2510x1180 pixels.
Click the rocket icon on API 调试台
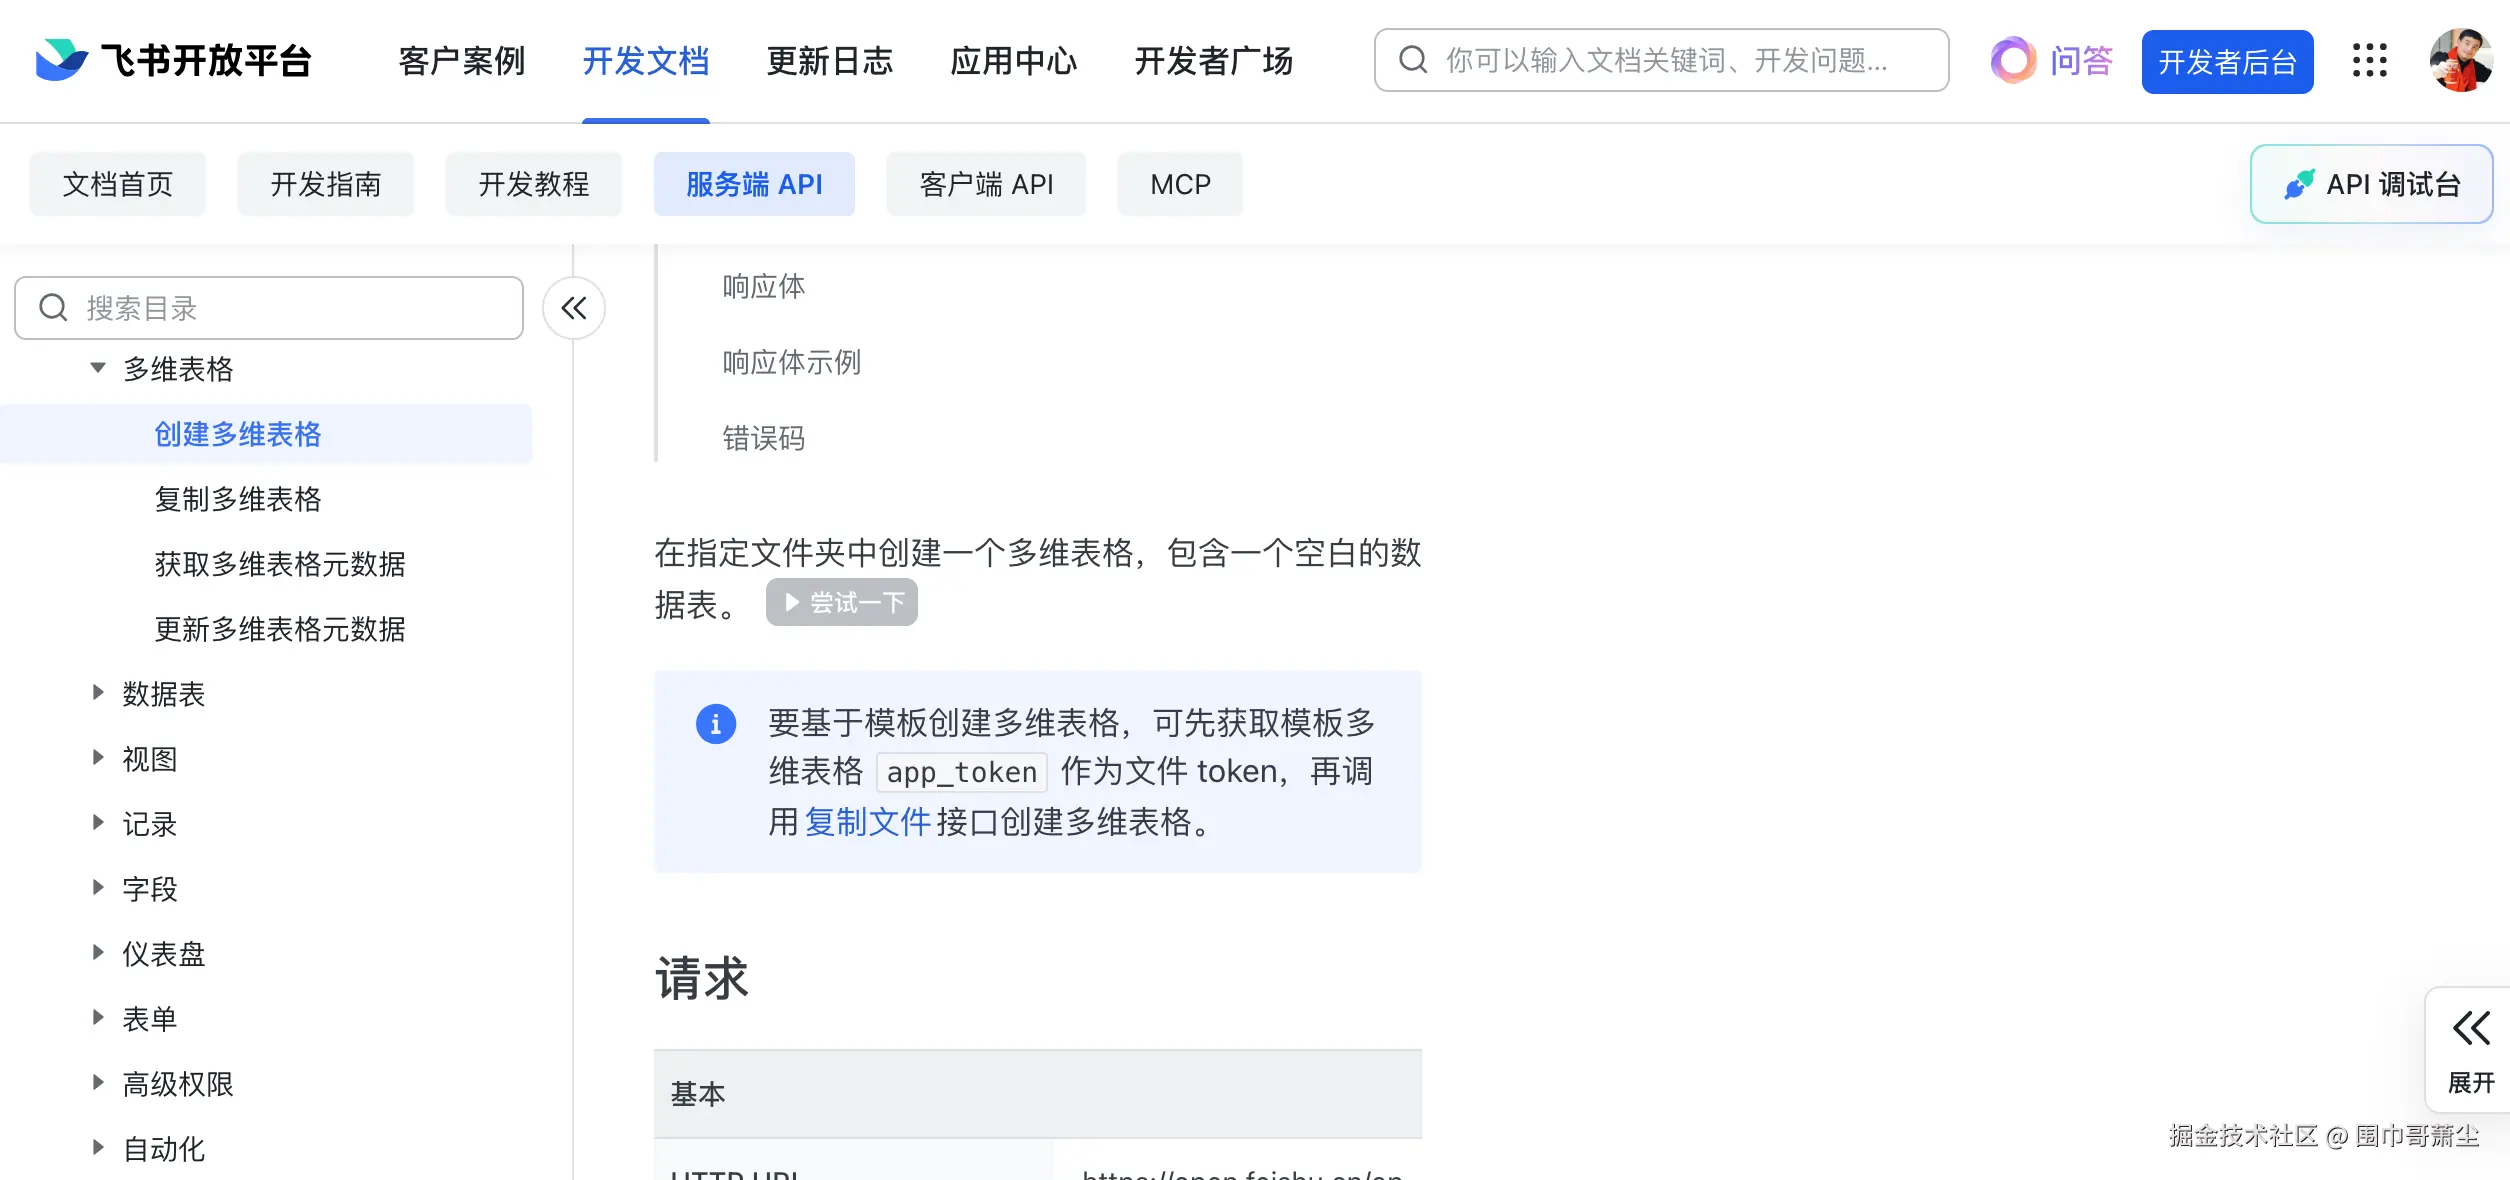pyautogui.click(x=2300, y=183)
